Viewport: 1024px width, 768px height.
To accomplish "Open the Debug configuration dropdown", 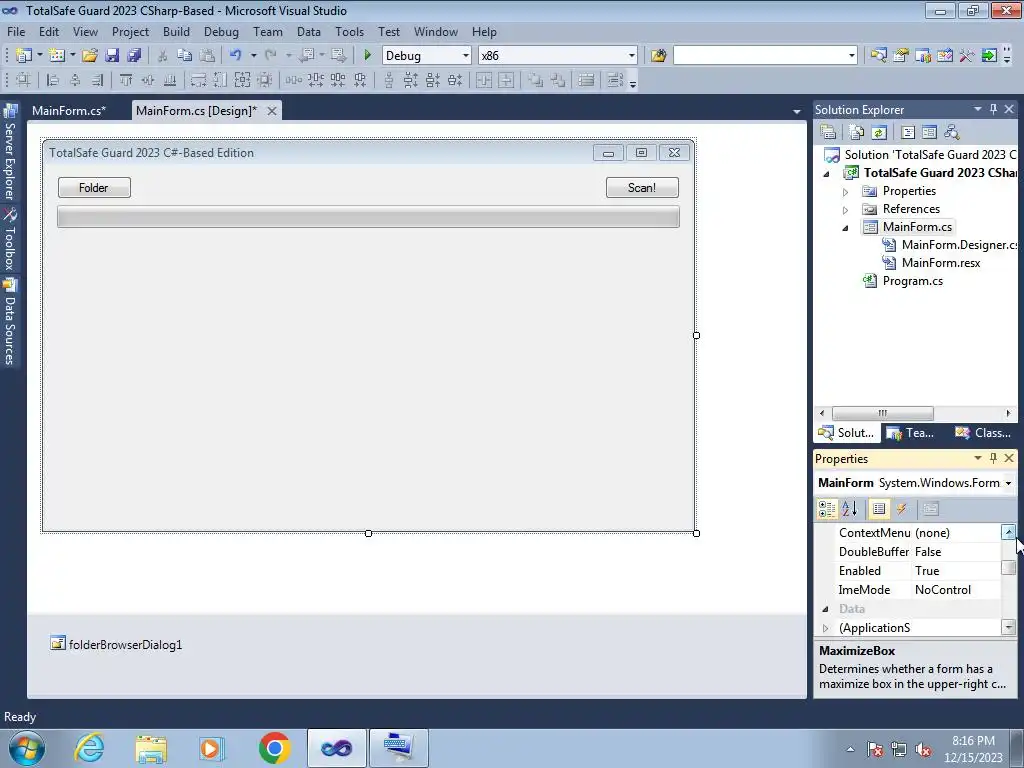I will click(x=466, y=56).
